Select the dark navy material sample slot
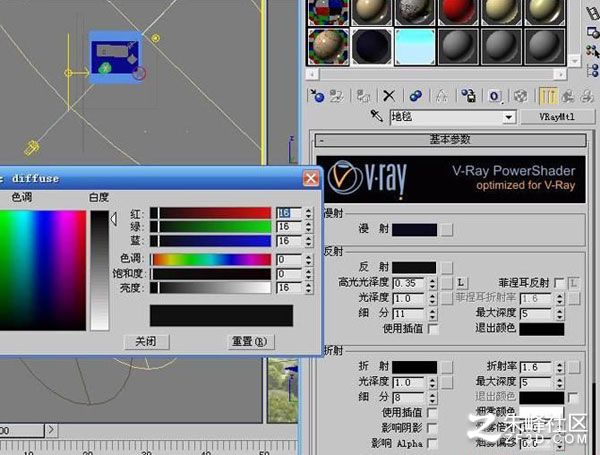The image size is (600, 455). tap(372, 47)
